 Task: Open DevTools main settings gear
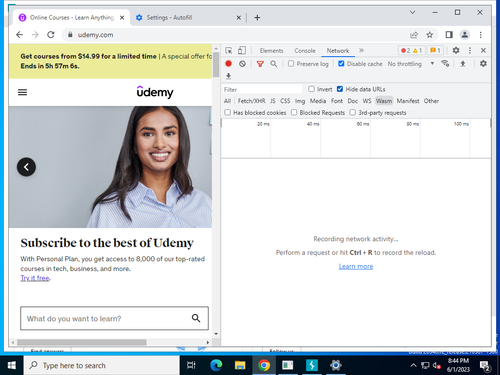click(x=456, y=50)
